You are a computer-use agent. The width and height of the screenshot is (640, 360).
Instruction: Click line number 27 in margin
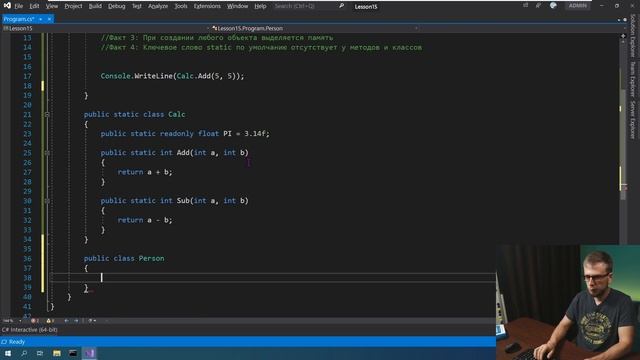point(27,172)
